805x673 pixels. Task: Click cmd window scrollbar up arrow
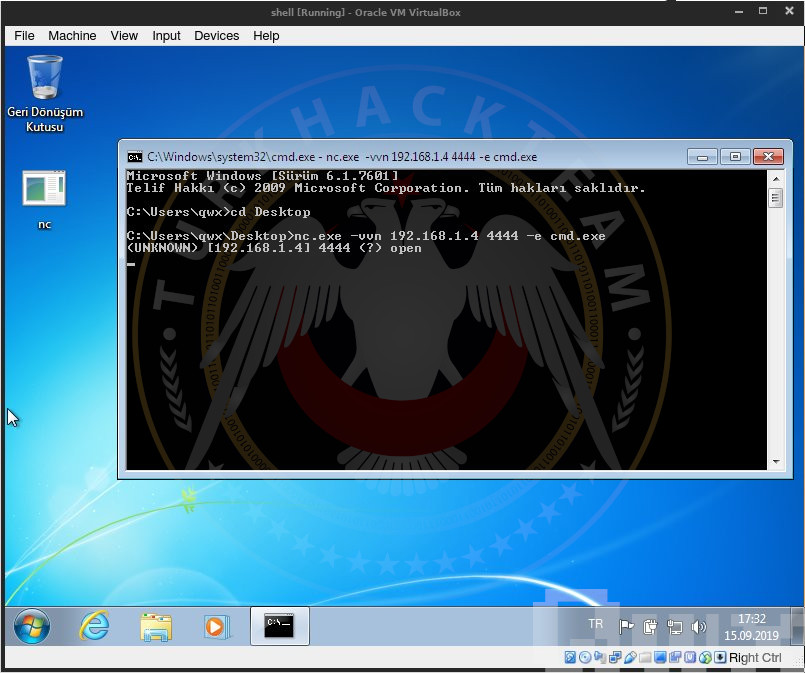tap(776, 179)
